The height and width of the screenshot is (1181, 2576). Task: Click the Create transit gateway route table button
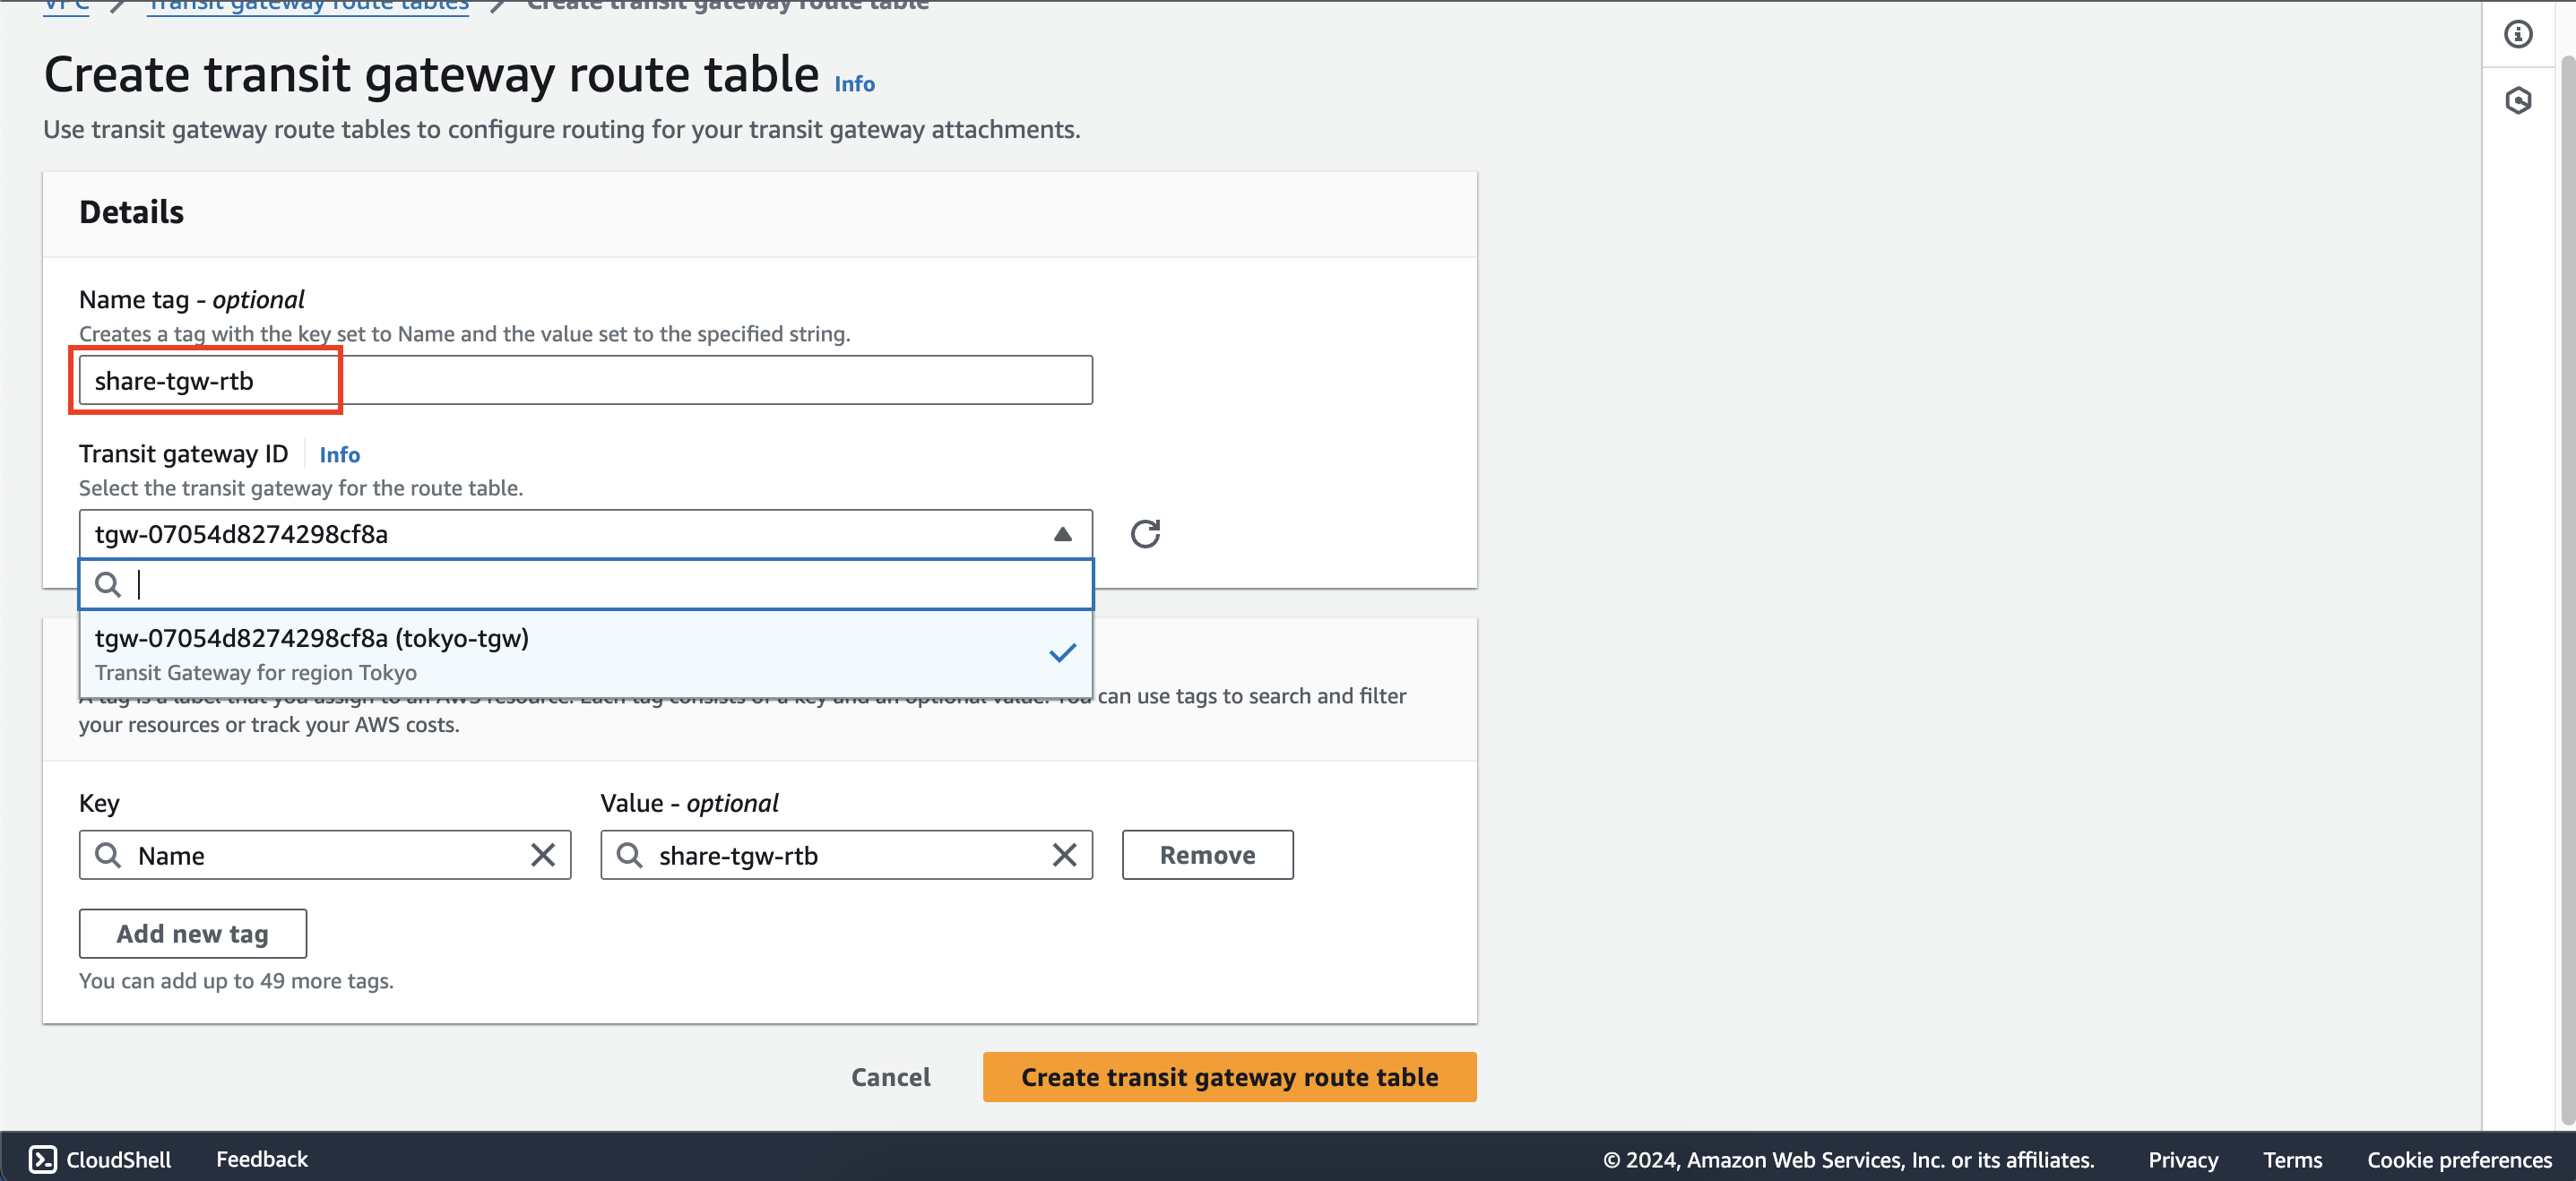[1229, 1076]
